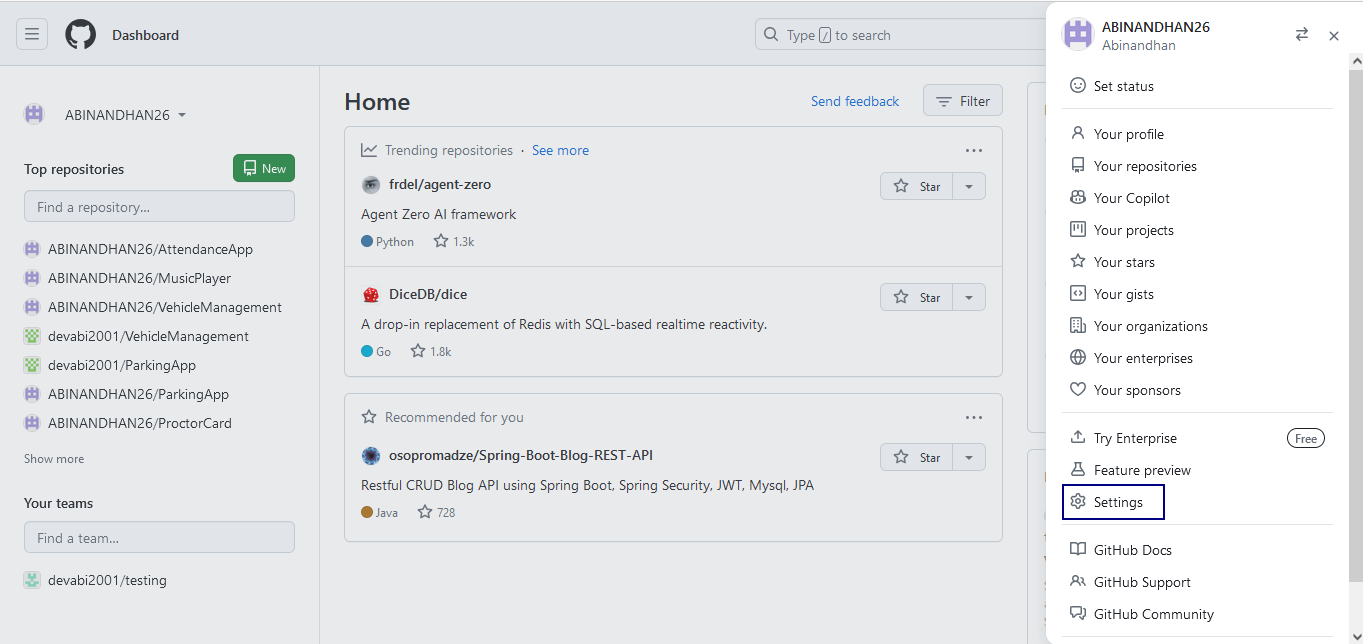This screenshot has height=644, width=1363.
Task: Click the upload icon beside Try Enterprise
Action: (x=1078, y=437)
